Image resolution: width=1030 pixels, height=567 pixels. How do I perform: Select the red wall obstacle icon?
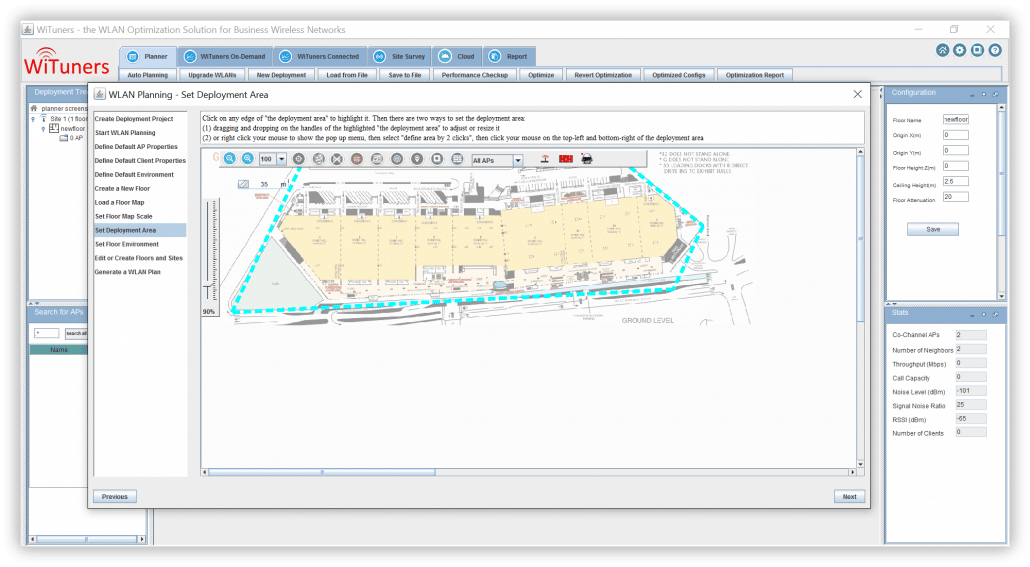566,159
